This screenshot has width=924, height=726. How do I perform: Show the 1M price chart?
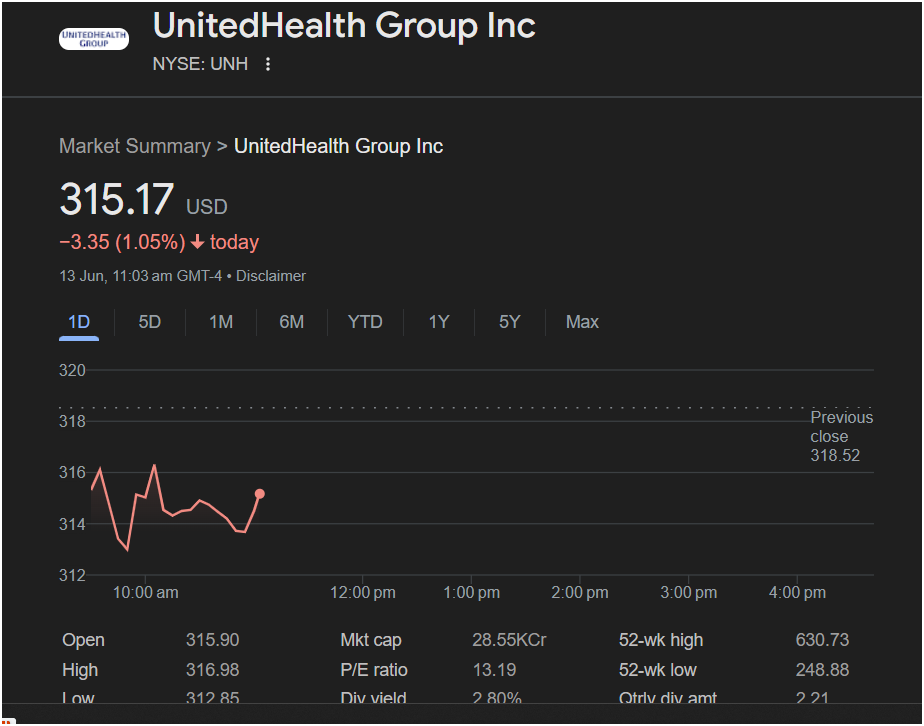[x=221, y=322]
